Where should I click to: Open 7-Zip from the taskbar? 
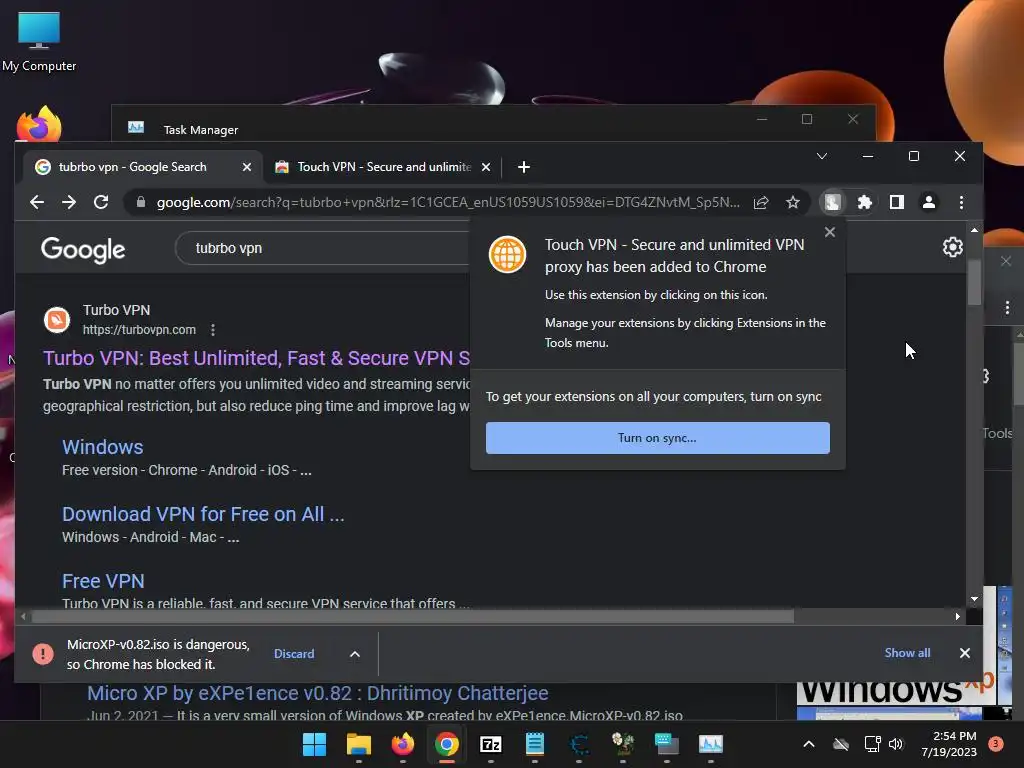coord(490,744)
